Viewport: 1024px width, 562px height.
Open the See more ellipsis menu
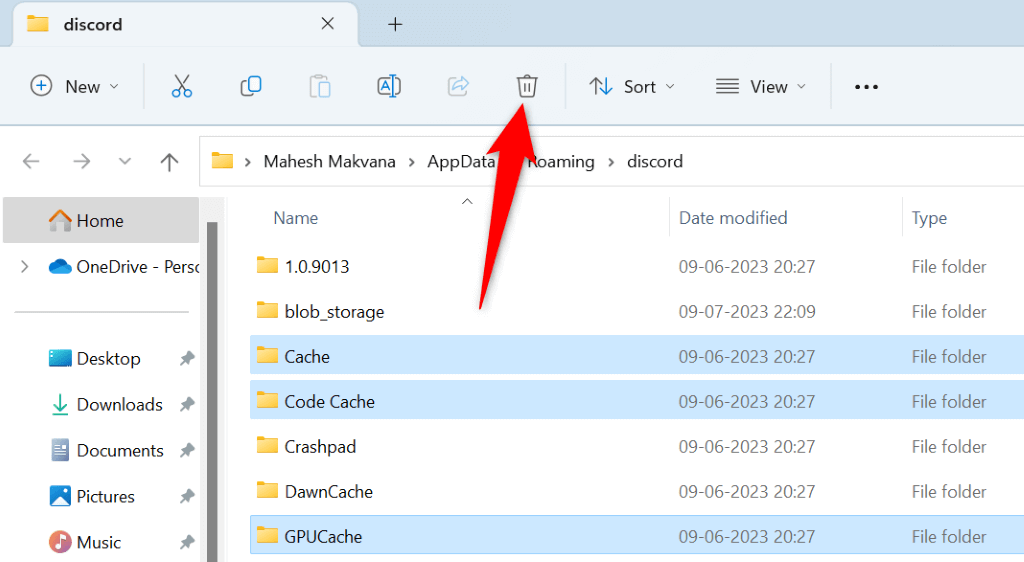[866, 87]
